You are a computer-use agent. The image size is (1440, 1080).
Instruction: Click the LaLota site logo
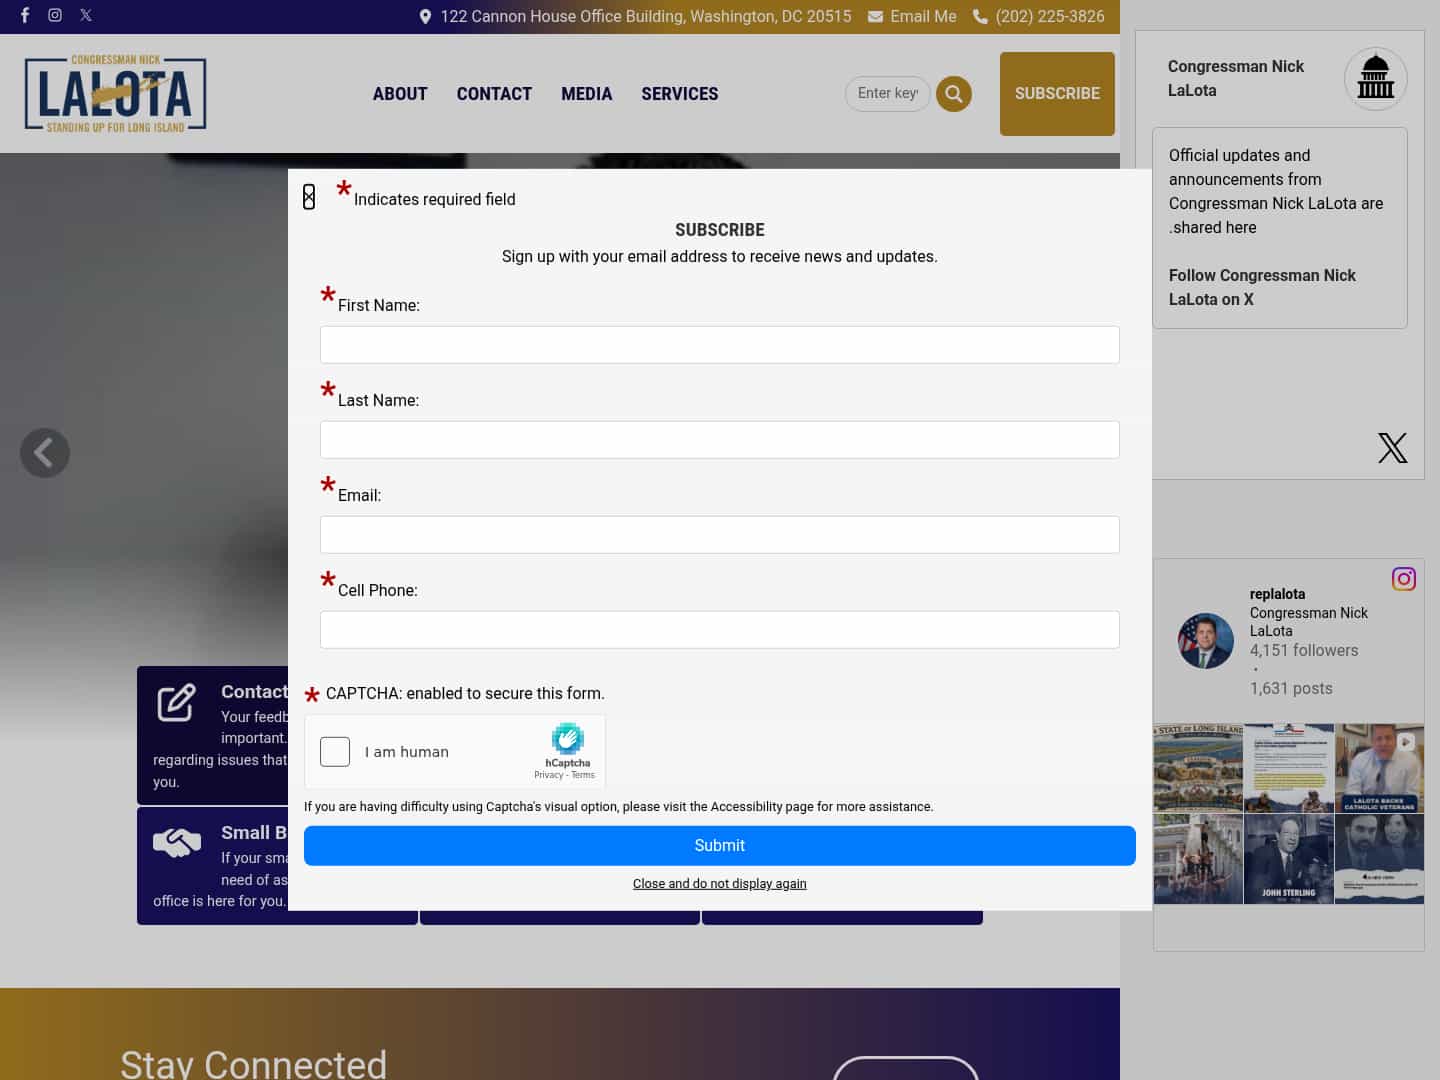point(116,93)
